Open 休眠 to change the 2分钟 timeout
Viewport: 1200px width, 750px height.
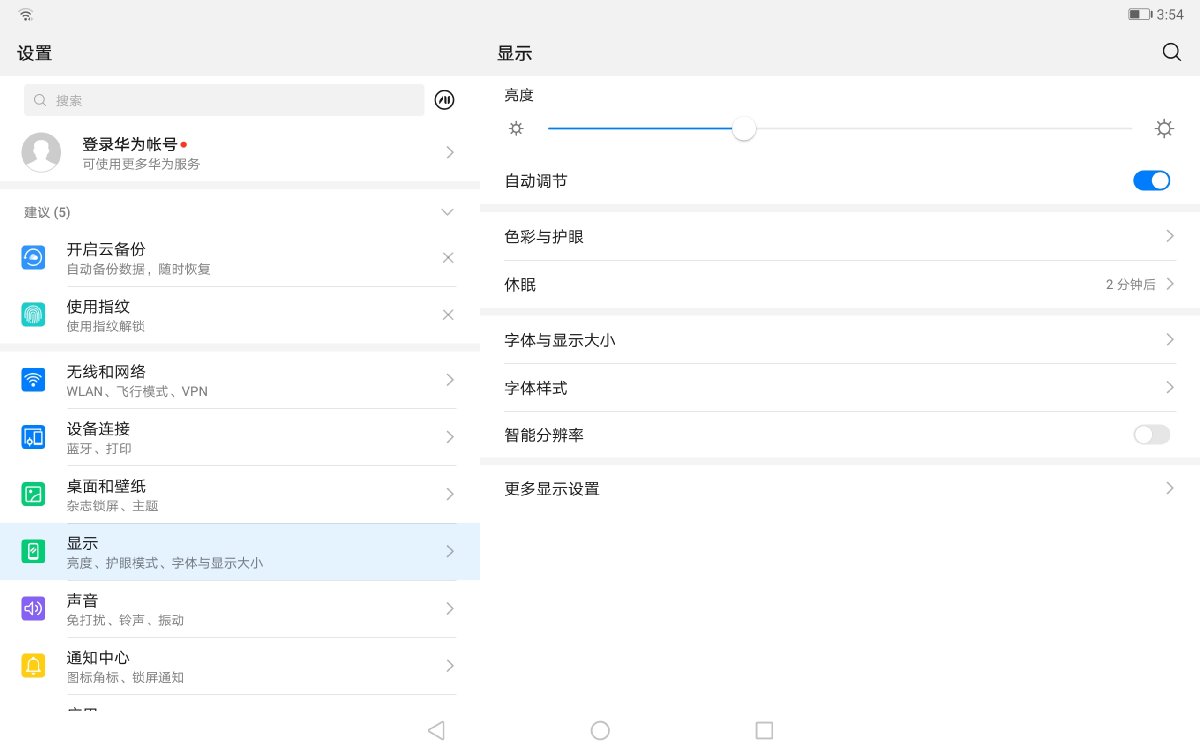840,284
